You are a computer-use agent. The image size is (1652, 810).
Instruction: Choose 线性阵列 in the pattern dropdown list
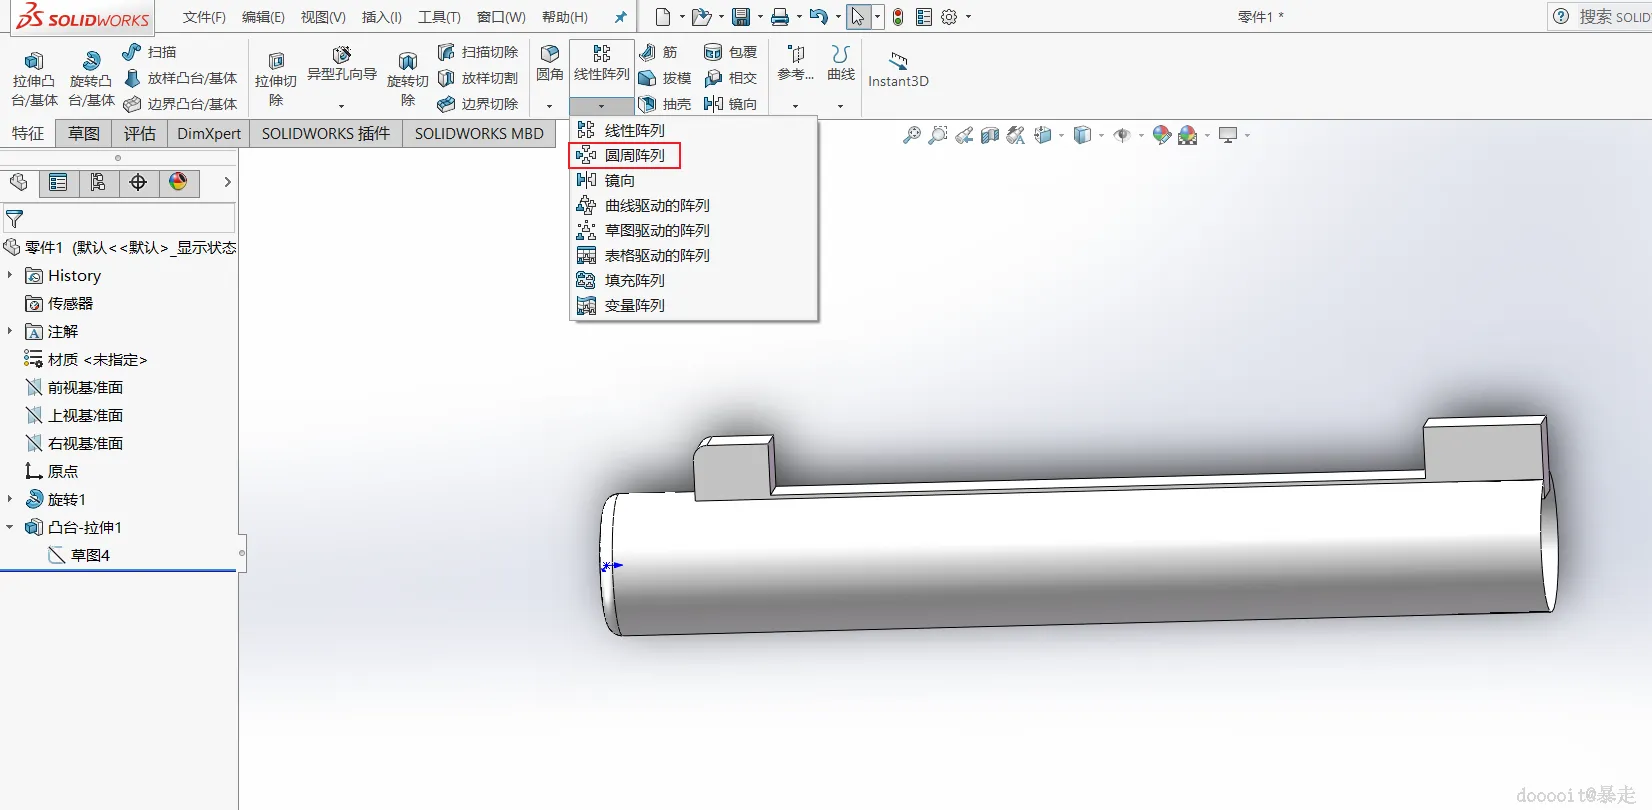(694, 130)
